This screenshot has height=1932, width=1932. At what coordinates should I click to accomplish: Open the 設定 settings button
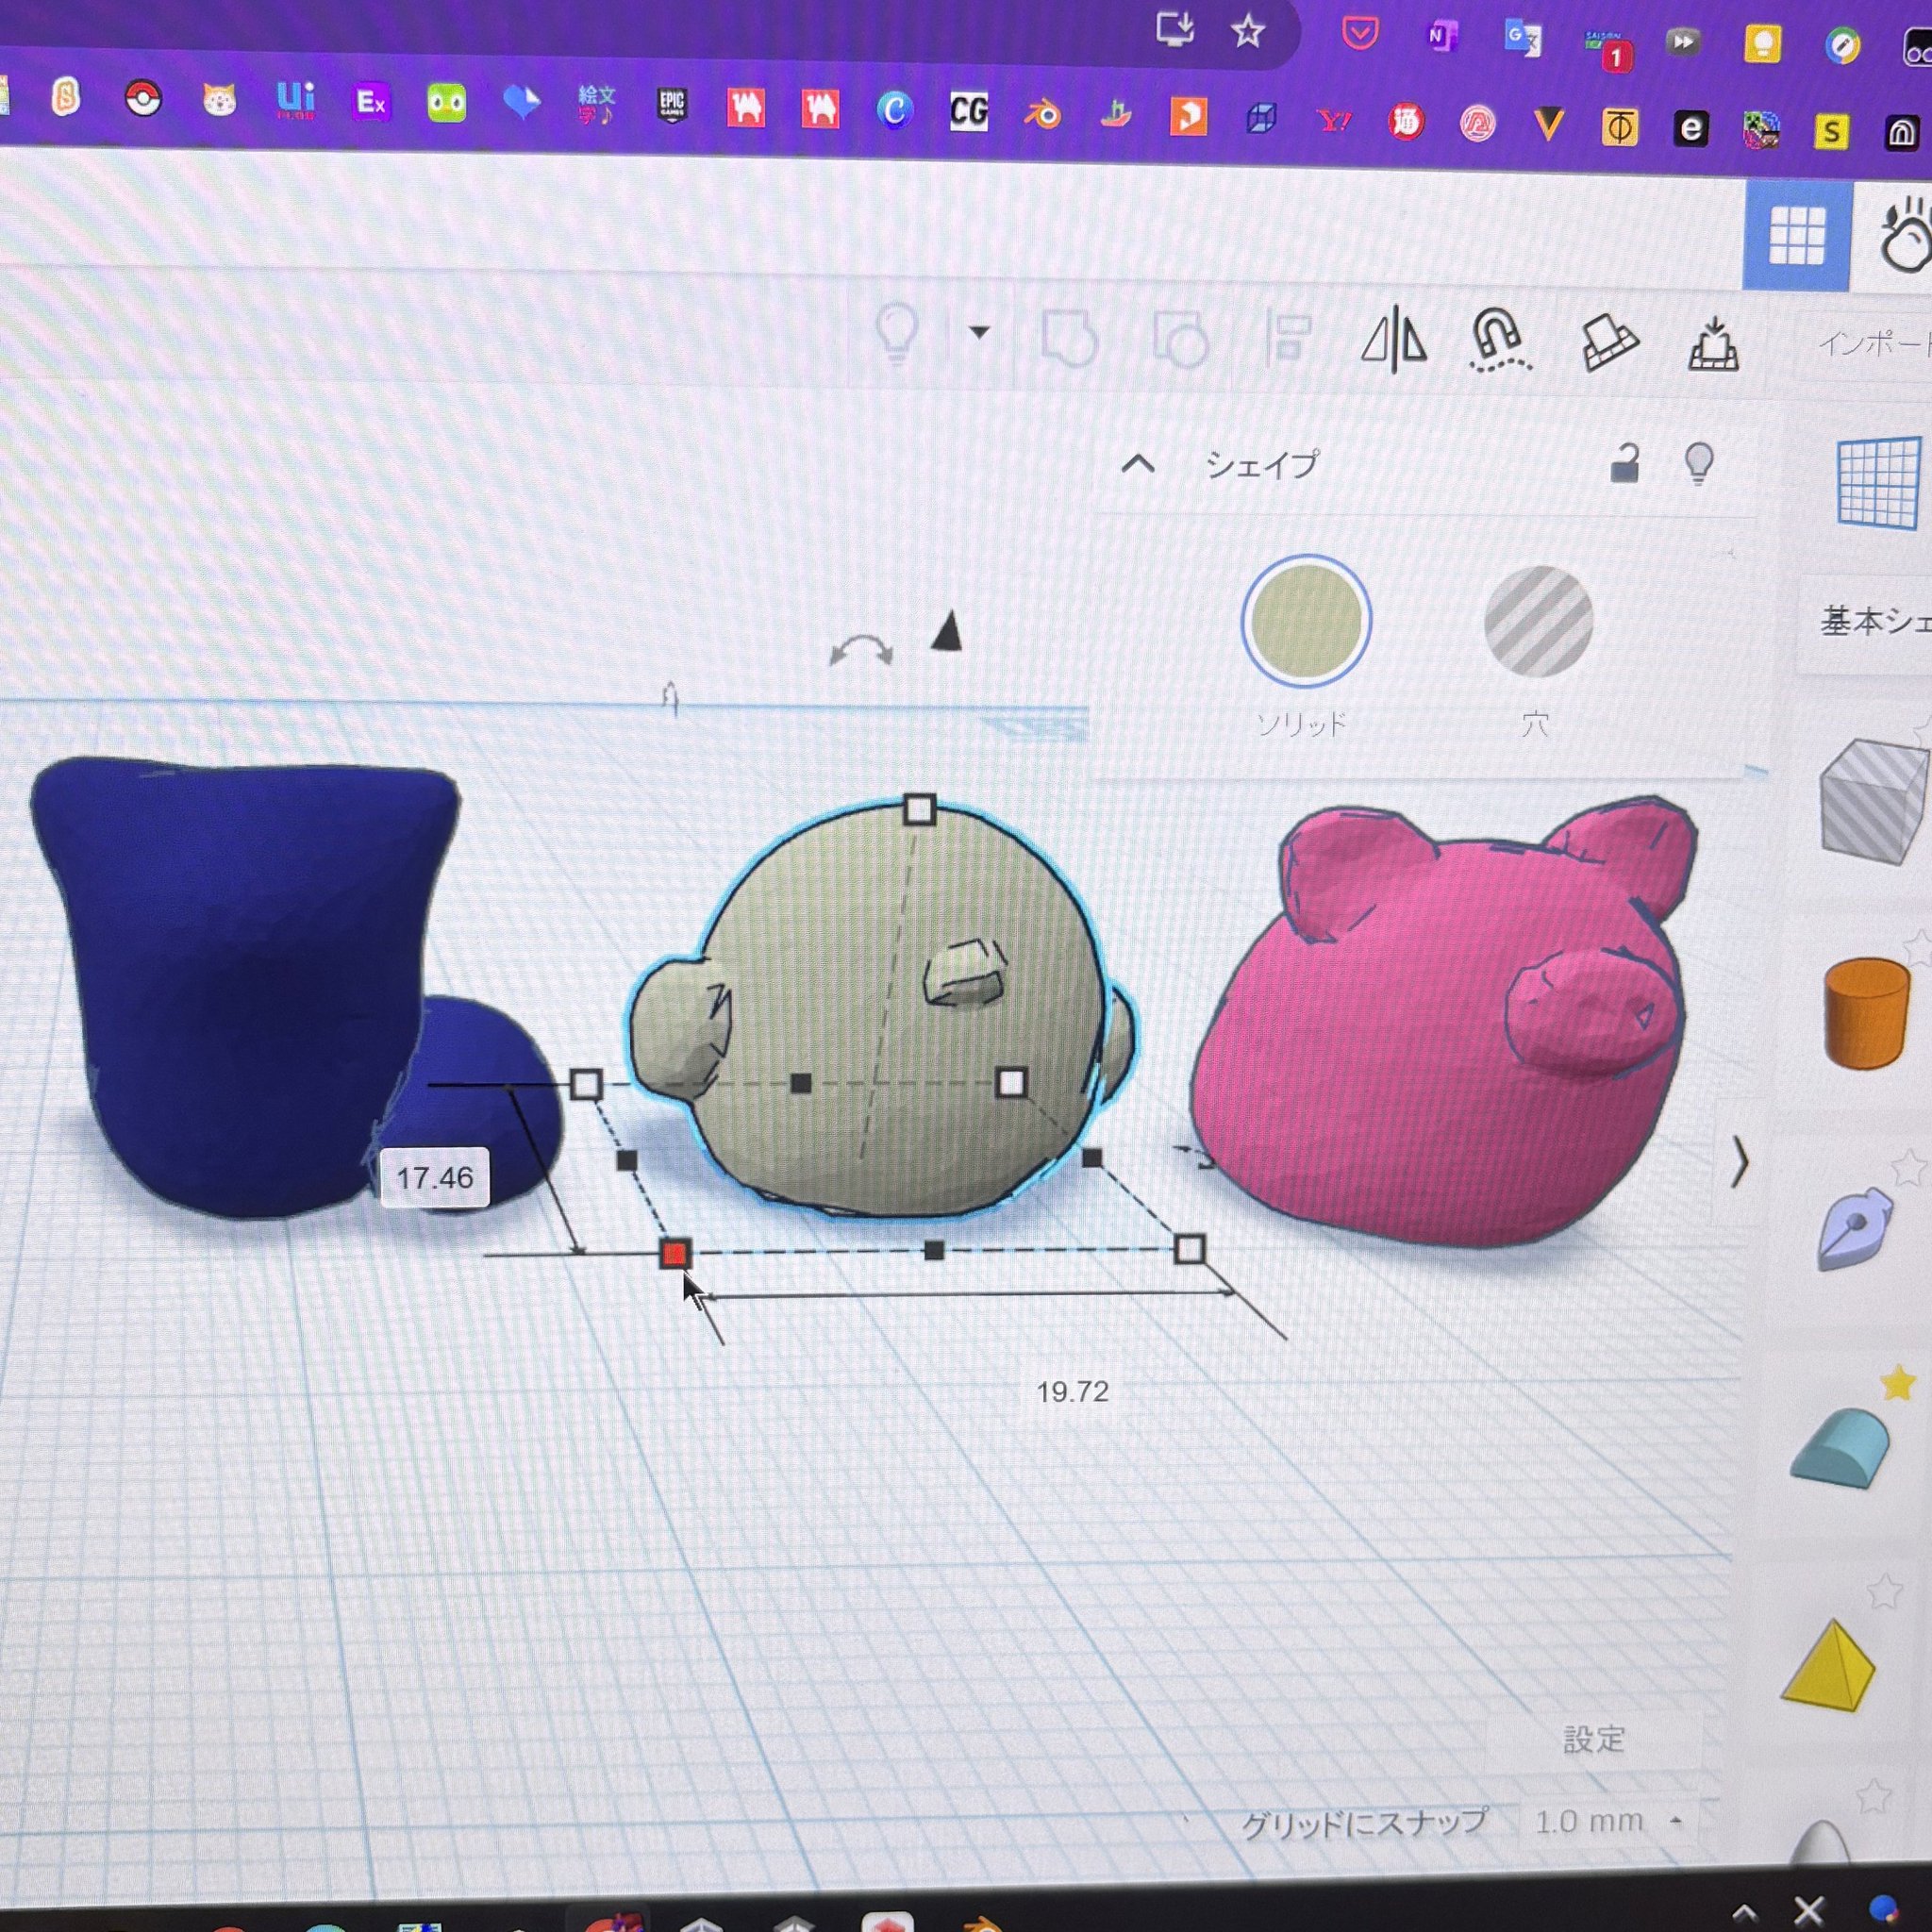1593,1739
